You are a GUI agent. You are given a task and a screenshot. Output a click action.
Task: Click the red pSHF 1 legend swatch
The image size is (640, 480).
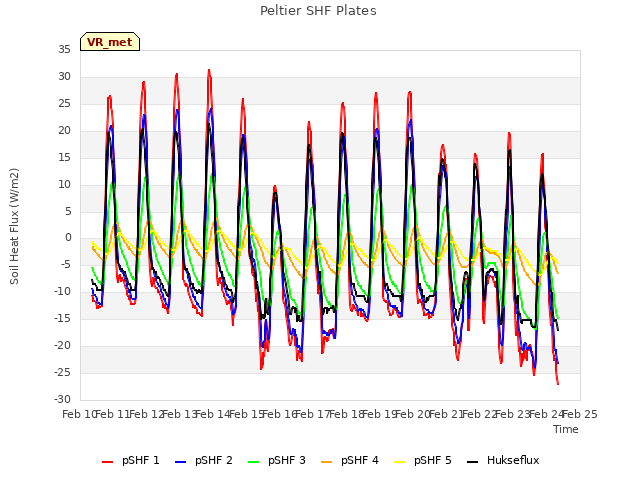[107, 462]
